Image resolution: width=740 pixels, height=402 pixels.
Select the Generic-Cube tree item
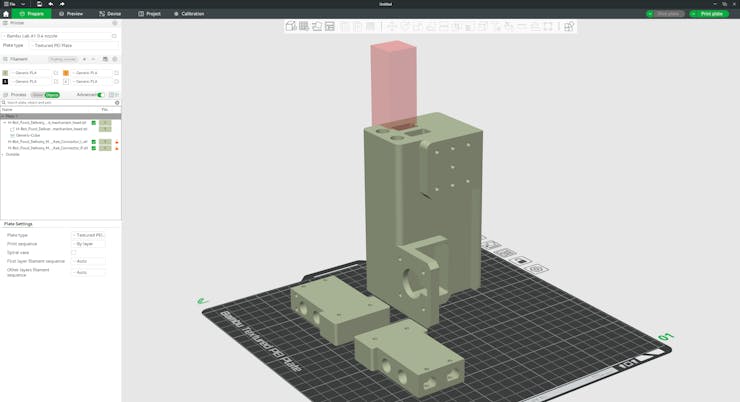(28, 135)
